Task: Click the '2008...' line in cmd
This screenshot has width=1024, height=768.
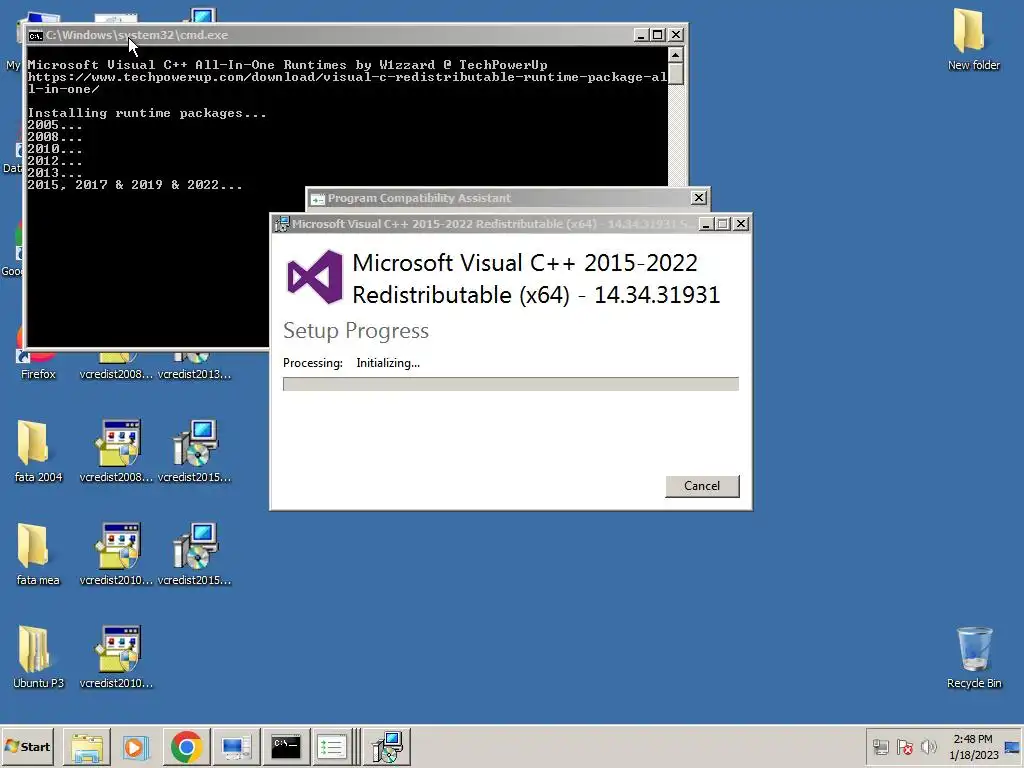Action: (x=55, y=137)
